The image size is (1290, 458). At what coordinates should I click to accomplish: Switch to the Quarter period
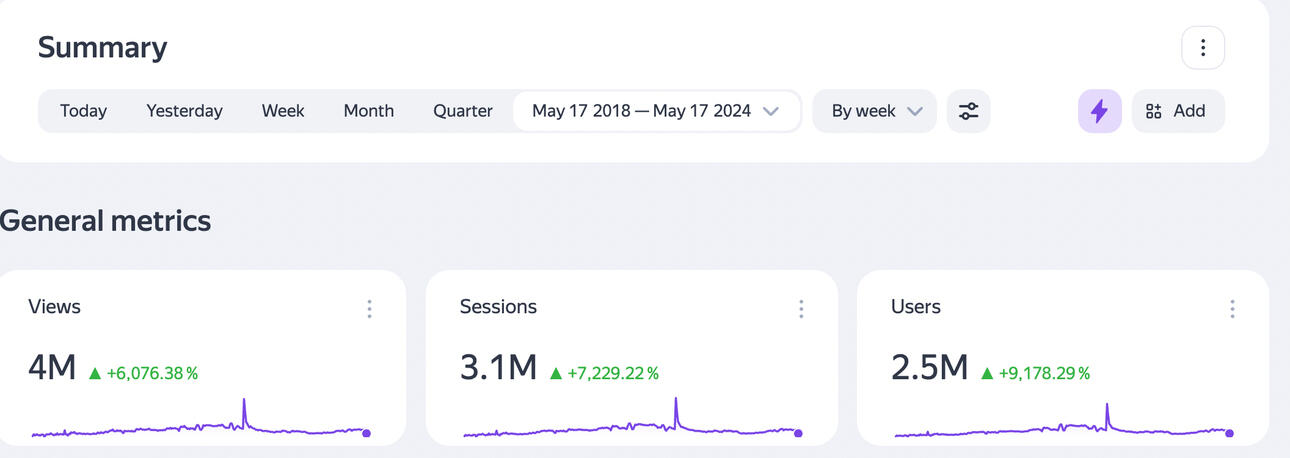click(462, 111)
